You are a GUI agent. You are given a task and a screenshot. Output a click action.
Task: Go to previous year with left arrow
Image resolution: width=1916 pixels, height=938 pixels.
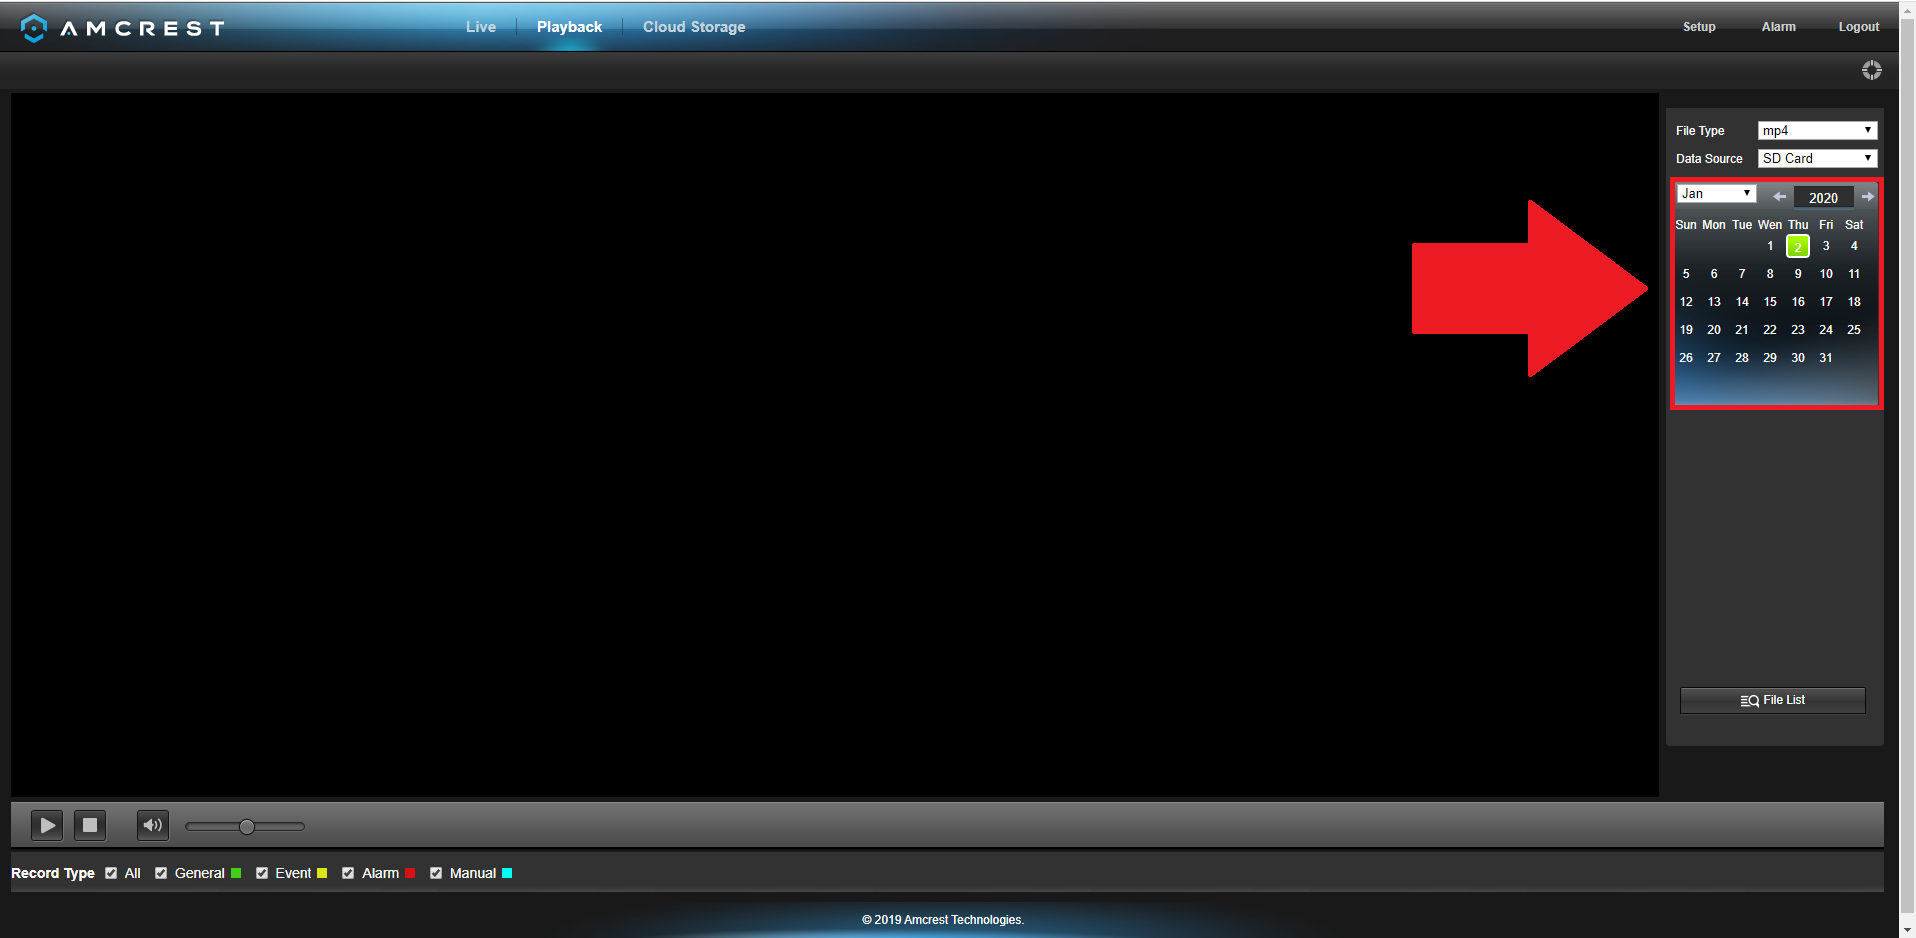(1779, 197)
